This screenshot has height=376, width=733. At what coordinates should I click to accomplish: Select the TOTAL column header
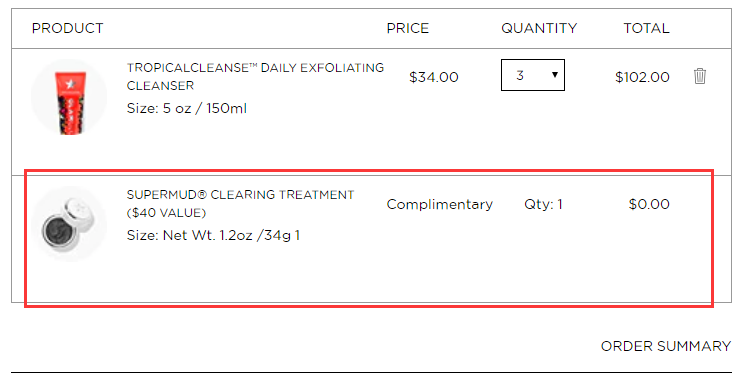(647, 28)
